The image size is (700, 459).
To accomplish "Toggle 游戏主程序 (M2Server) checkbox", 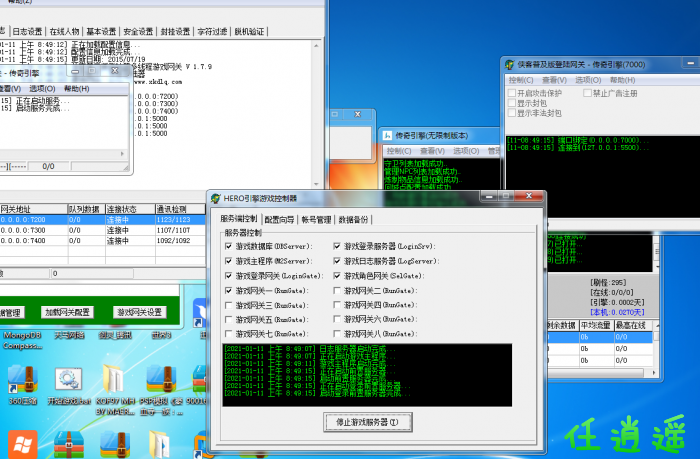I will coord(229,261).
